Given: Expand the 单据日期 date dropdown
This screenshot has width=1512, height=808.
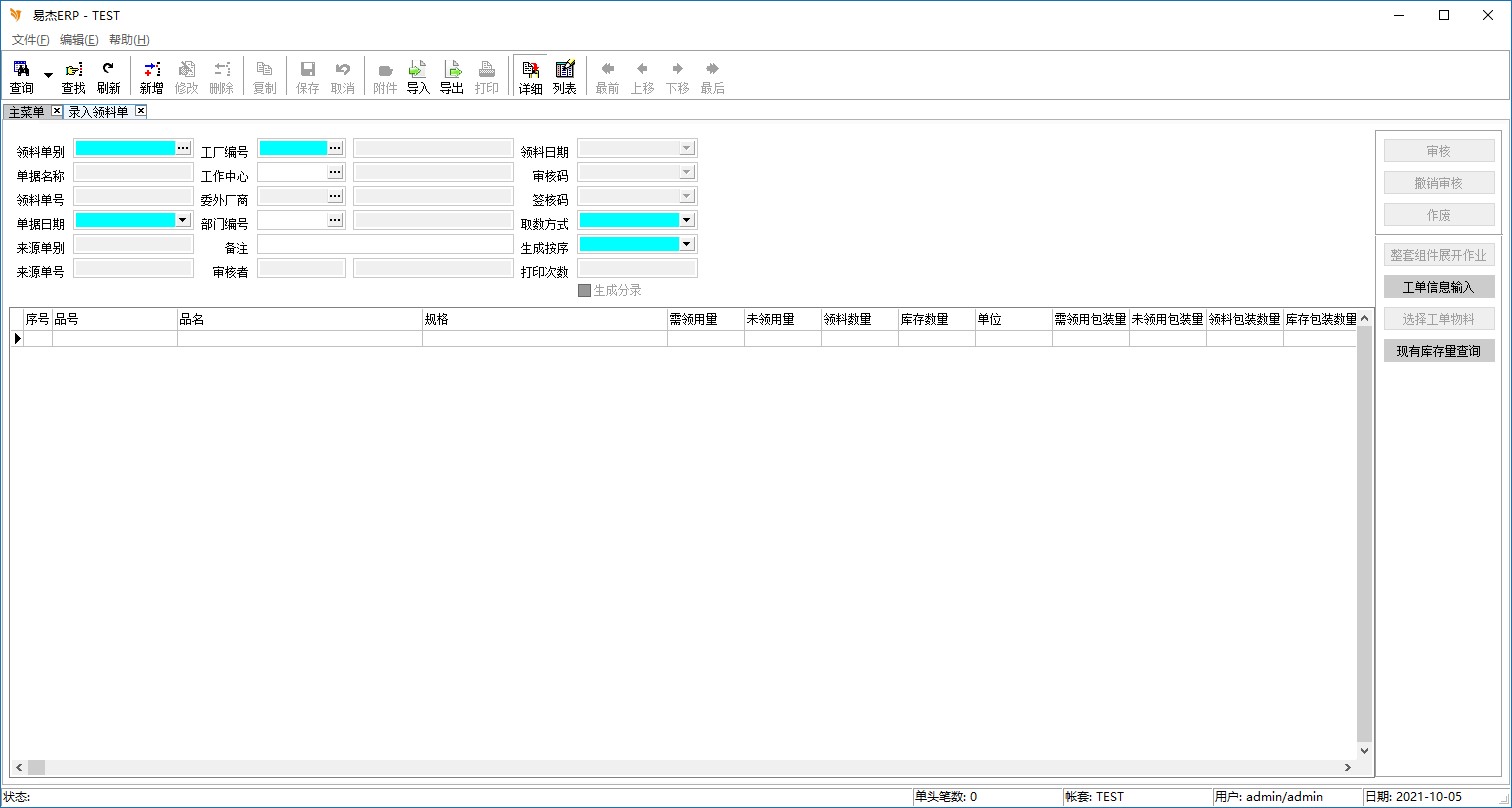Looking at the screenshot, I should (x=182, y=220).
